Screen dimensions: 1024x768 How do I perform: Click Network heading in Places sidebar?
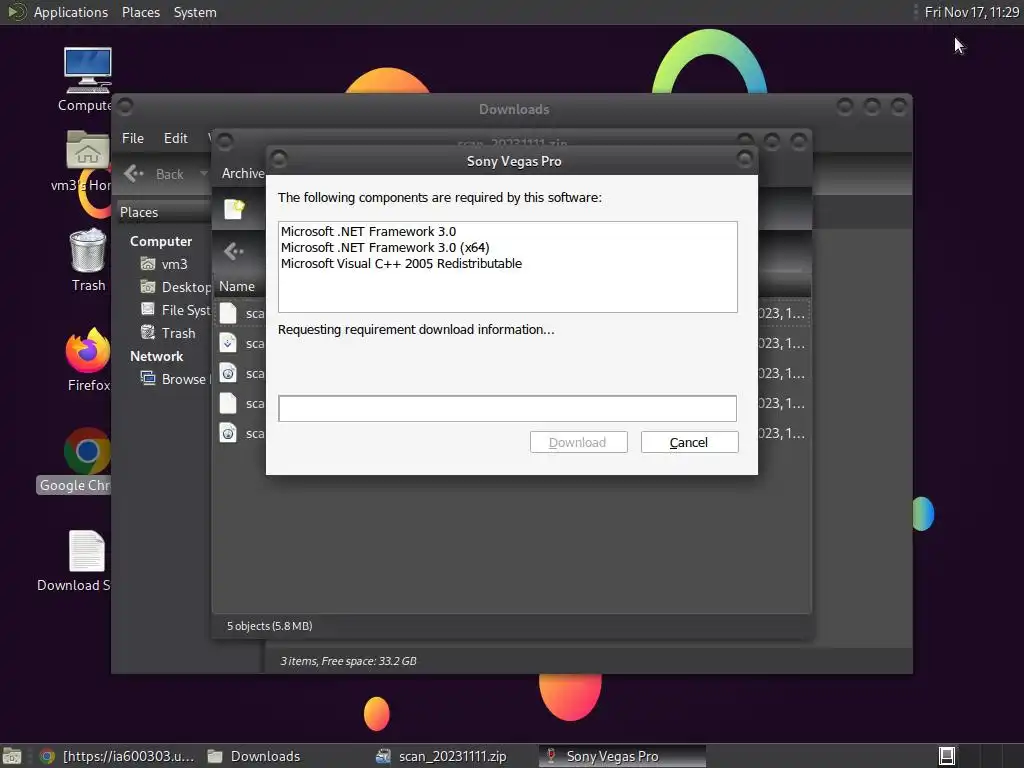coord(157,356)
